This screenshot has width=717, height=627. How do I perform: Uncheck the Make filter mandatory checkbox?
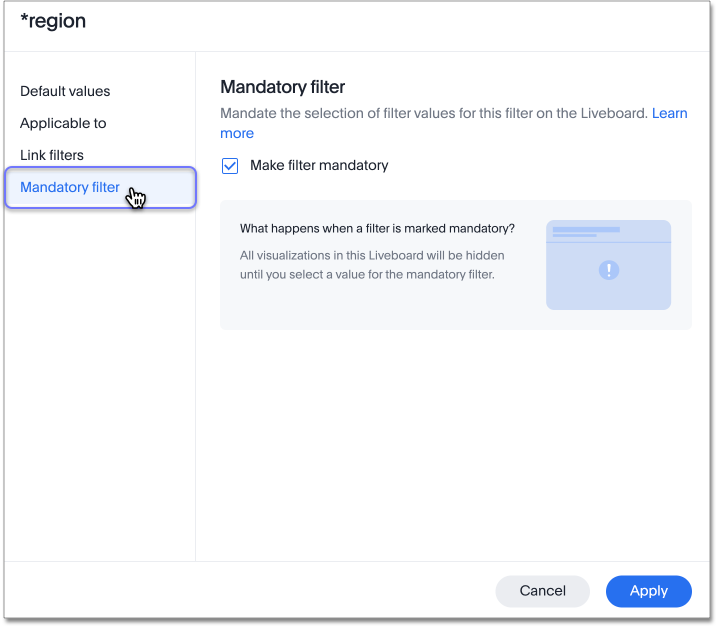click(230, 166)
